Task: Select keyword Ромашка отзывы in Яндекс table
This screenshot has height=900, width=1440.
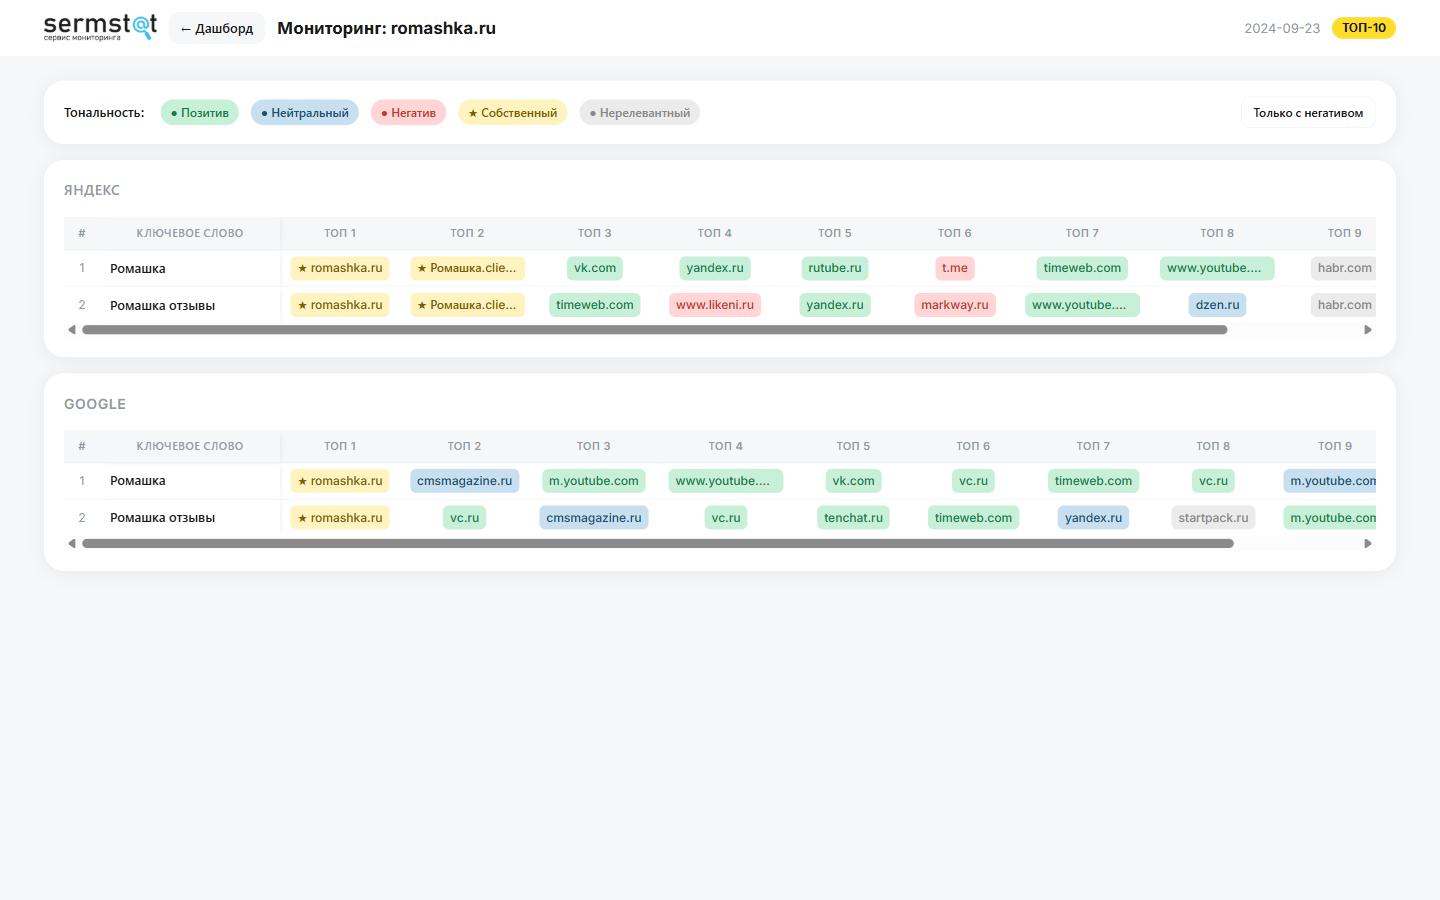Action: (162, 306)
